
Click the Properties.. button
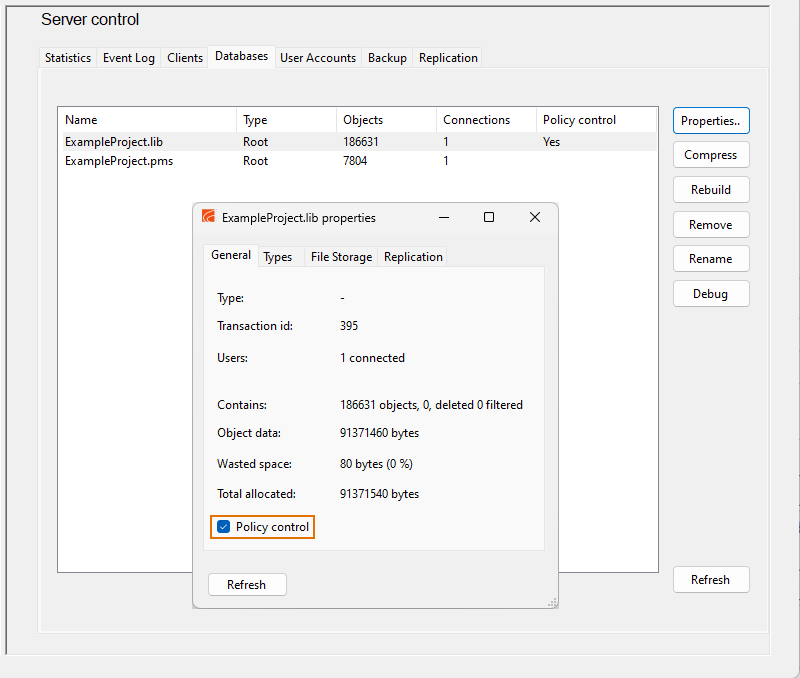[711, 121]
